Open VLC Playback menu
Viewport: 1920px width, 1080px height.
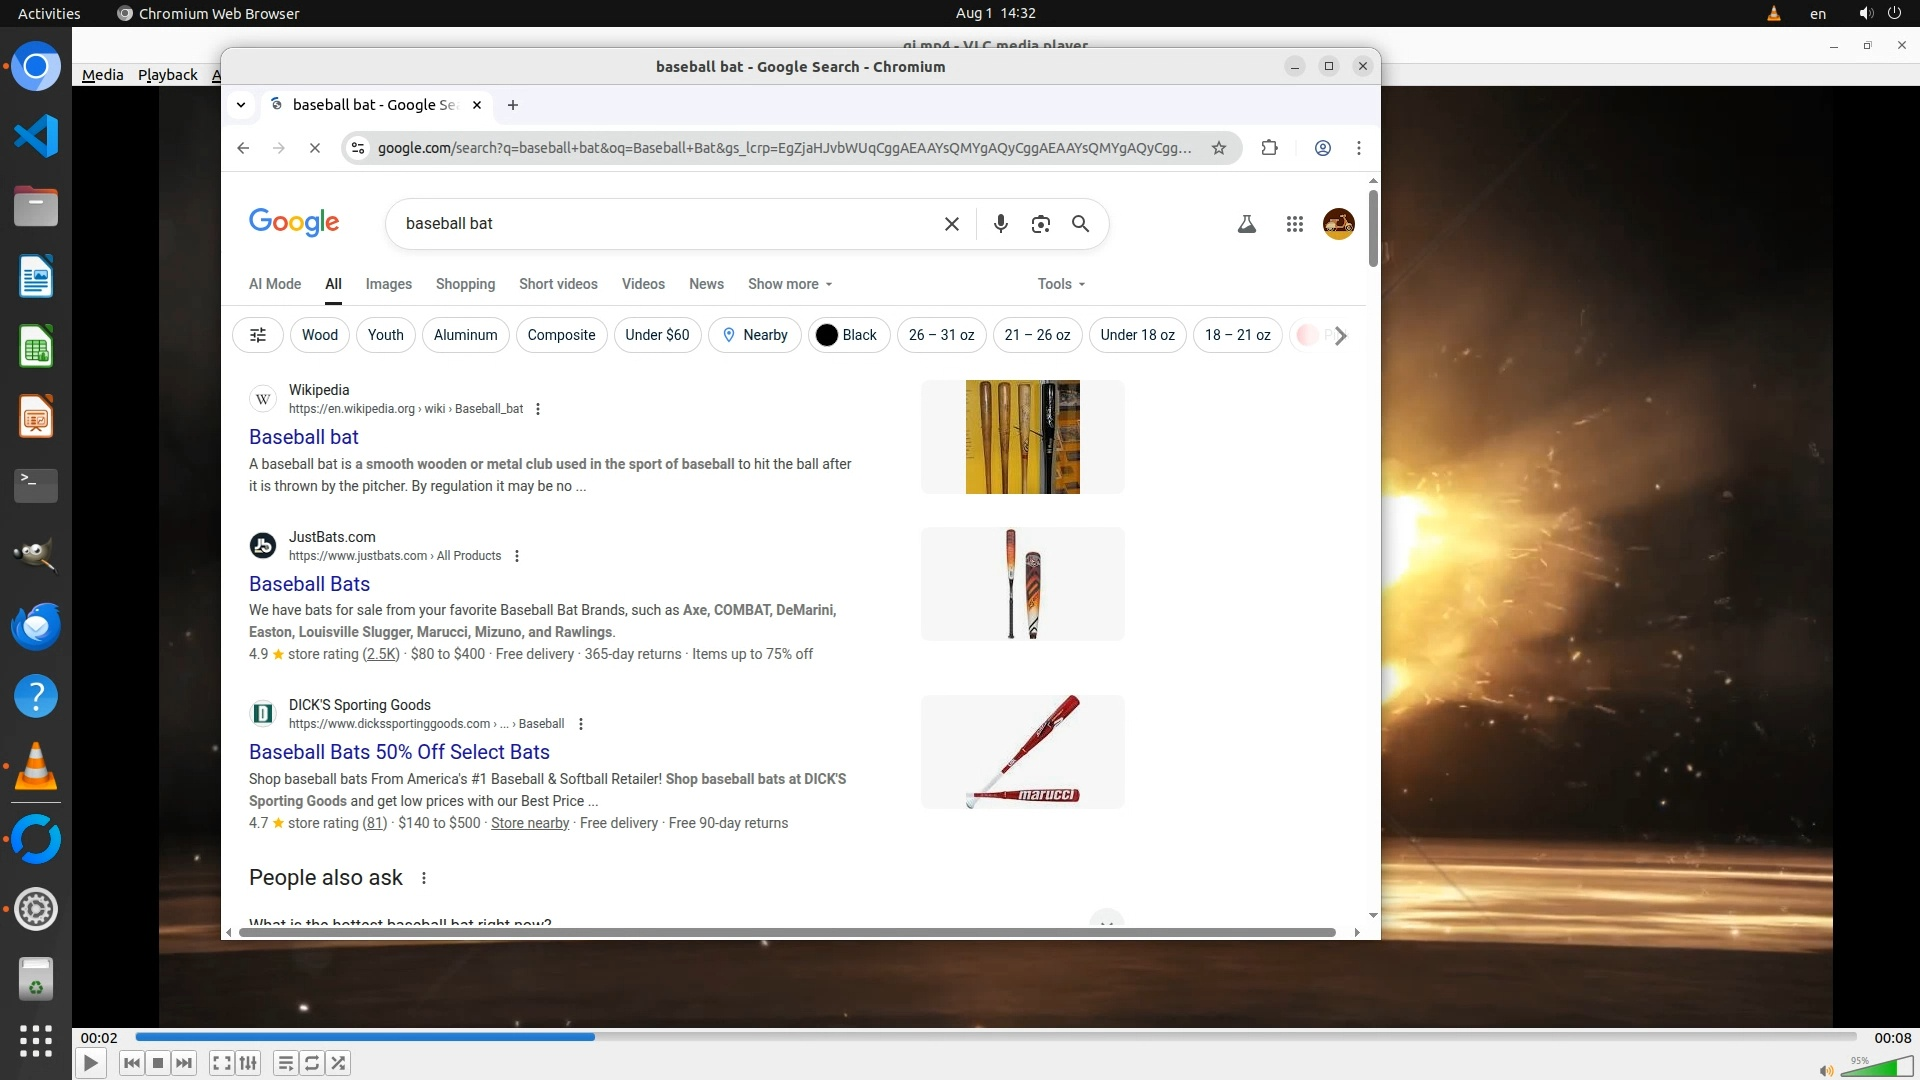(167, 75)
